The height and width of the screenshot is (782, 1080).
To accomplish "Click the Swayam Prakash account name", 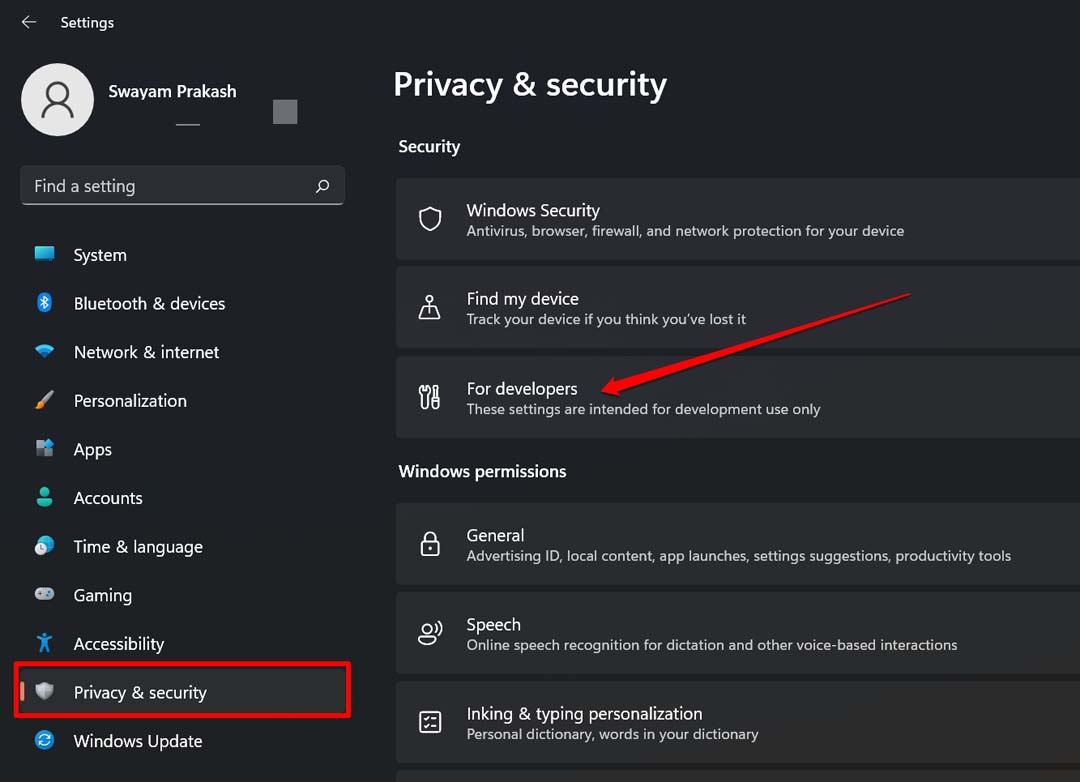I will 172,91.
